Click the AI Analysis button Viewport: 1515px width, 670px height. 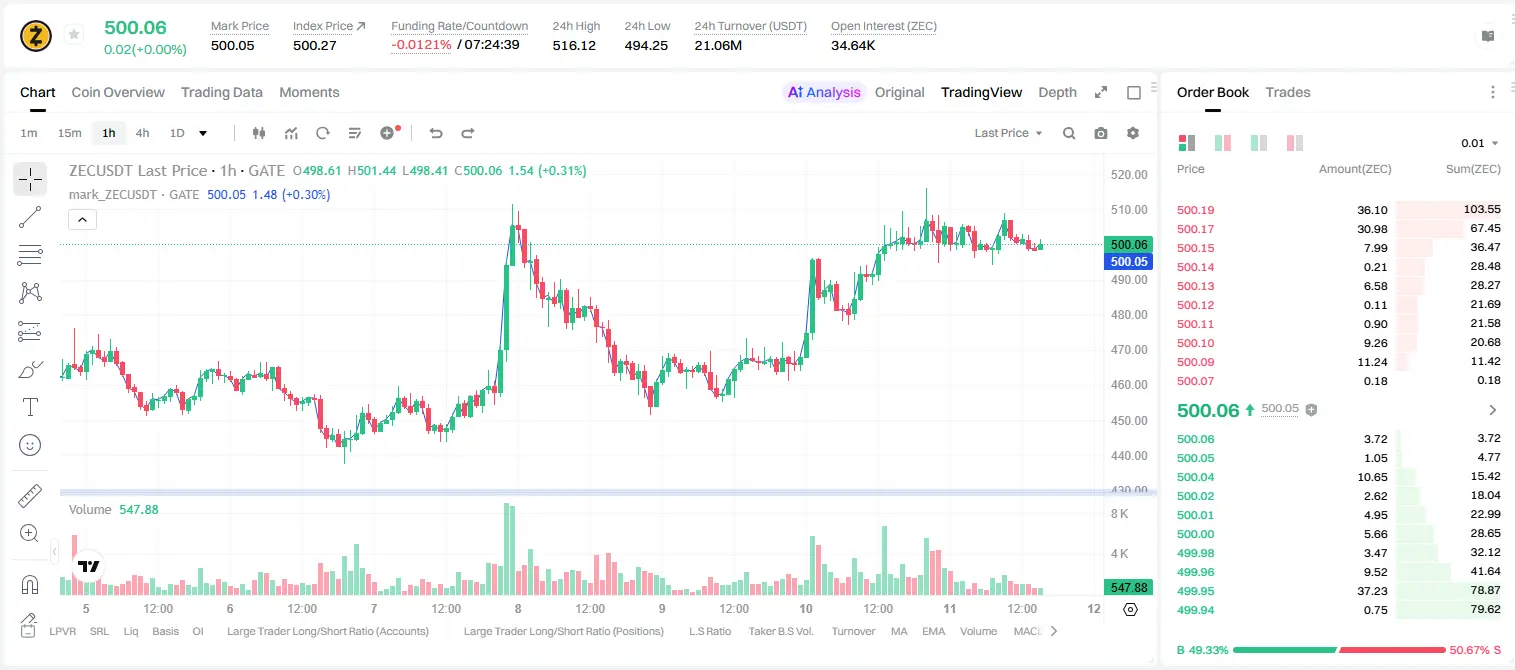click(823, 92)
